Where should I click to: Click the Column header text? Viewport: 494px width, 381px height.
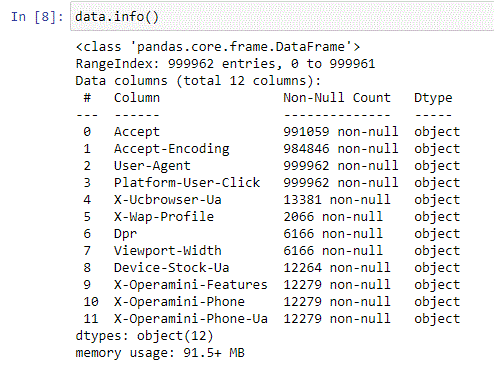[x=137, y=98]
